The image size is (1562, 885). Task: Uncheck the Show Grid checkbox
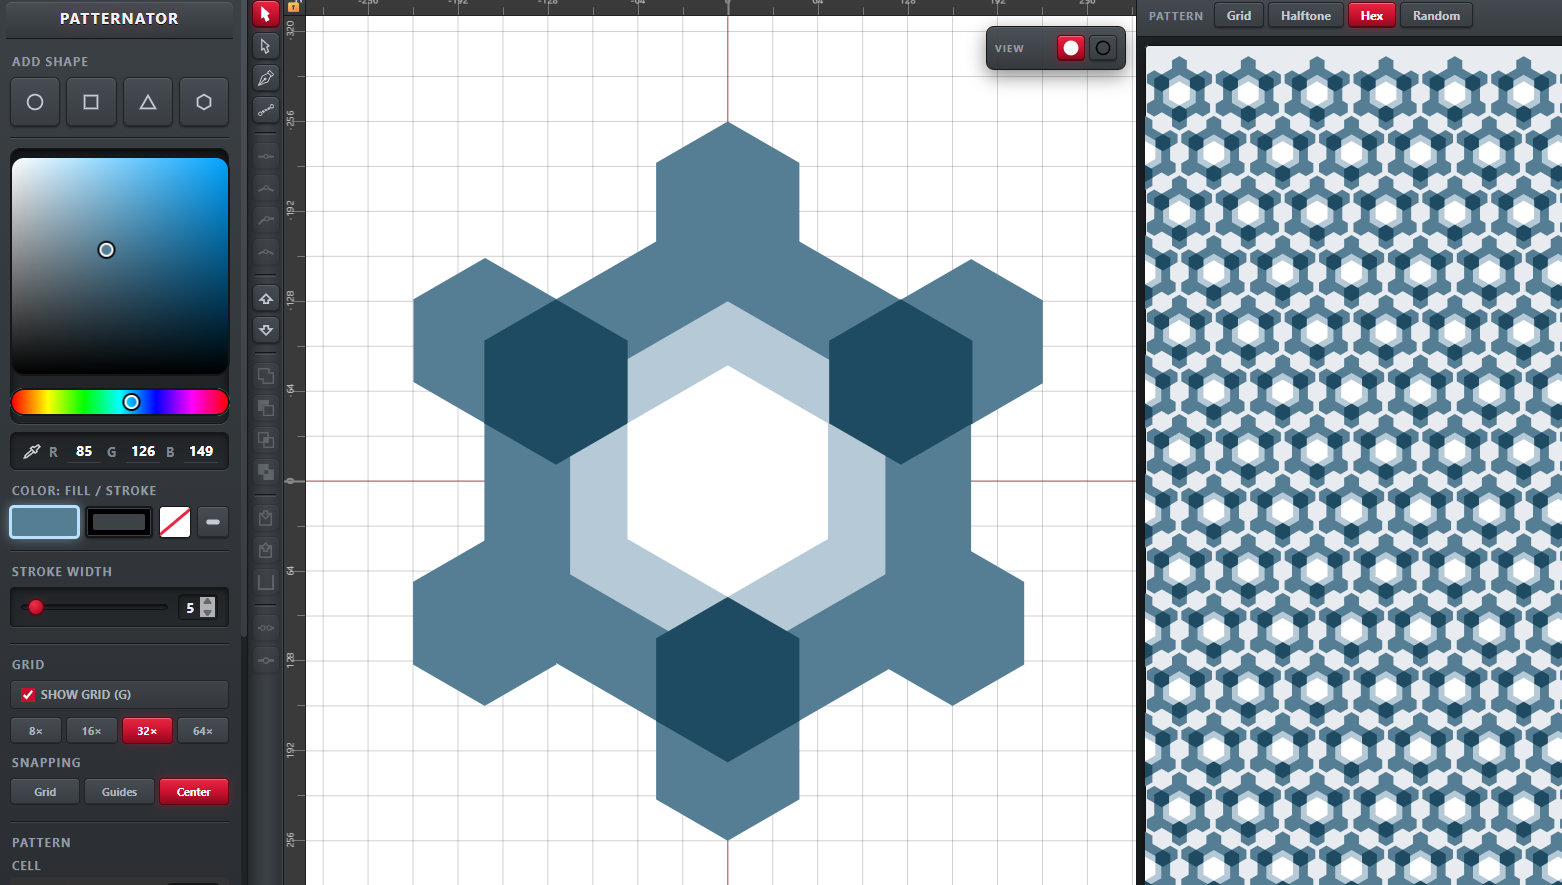(x=28, y=694)
